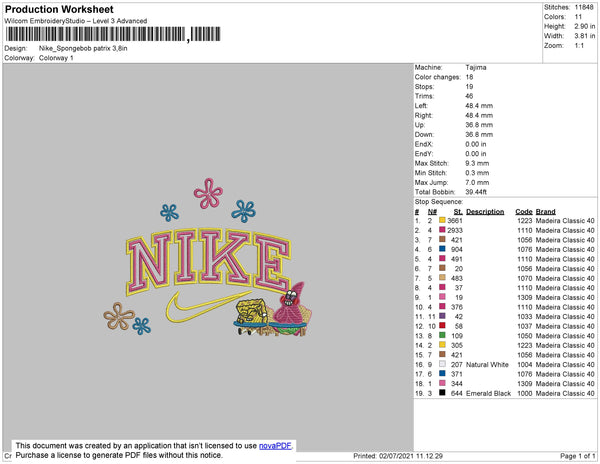600x464 pixels.
Task: Click the red swatch in stop row 12
Action: click(x=442, y=326)
